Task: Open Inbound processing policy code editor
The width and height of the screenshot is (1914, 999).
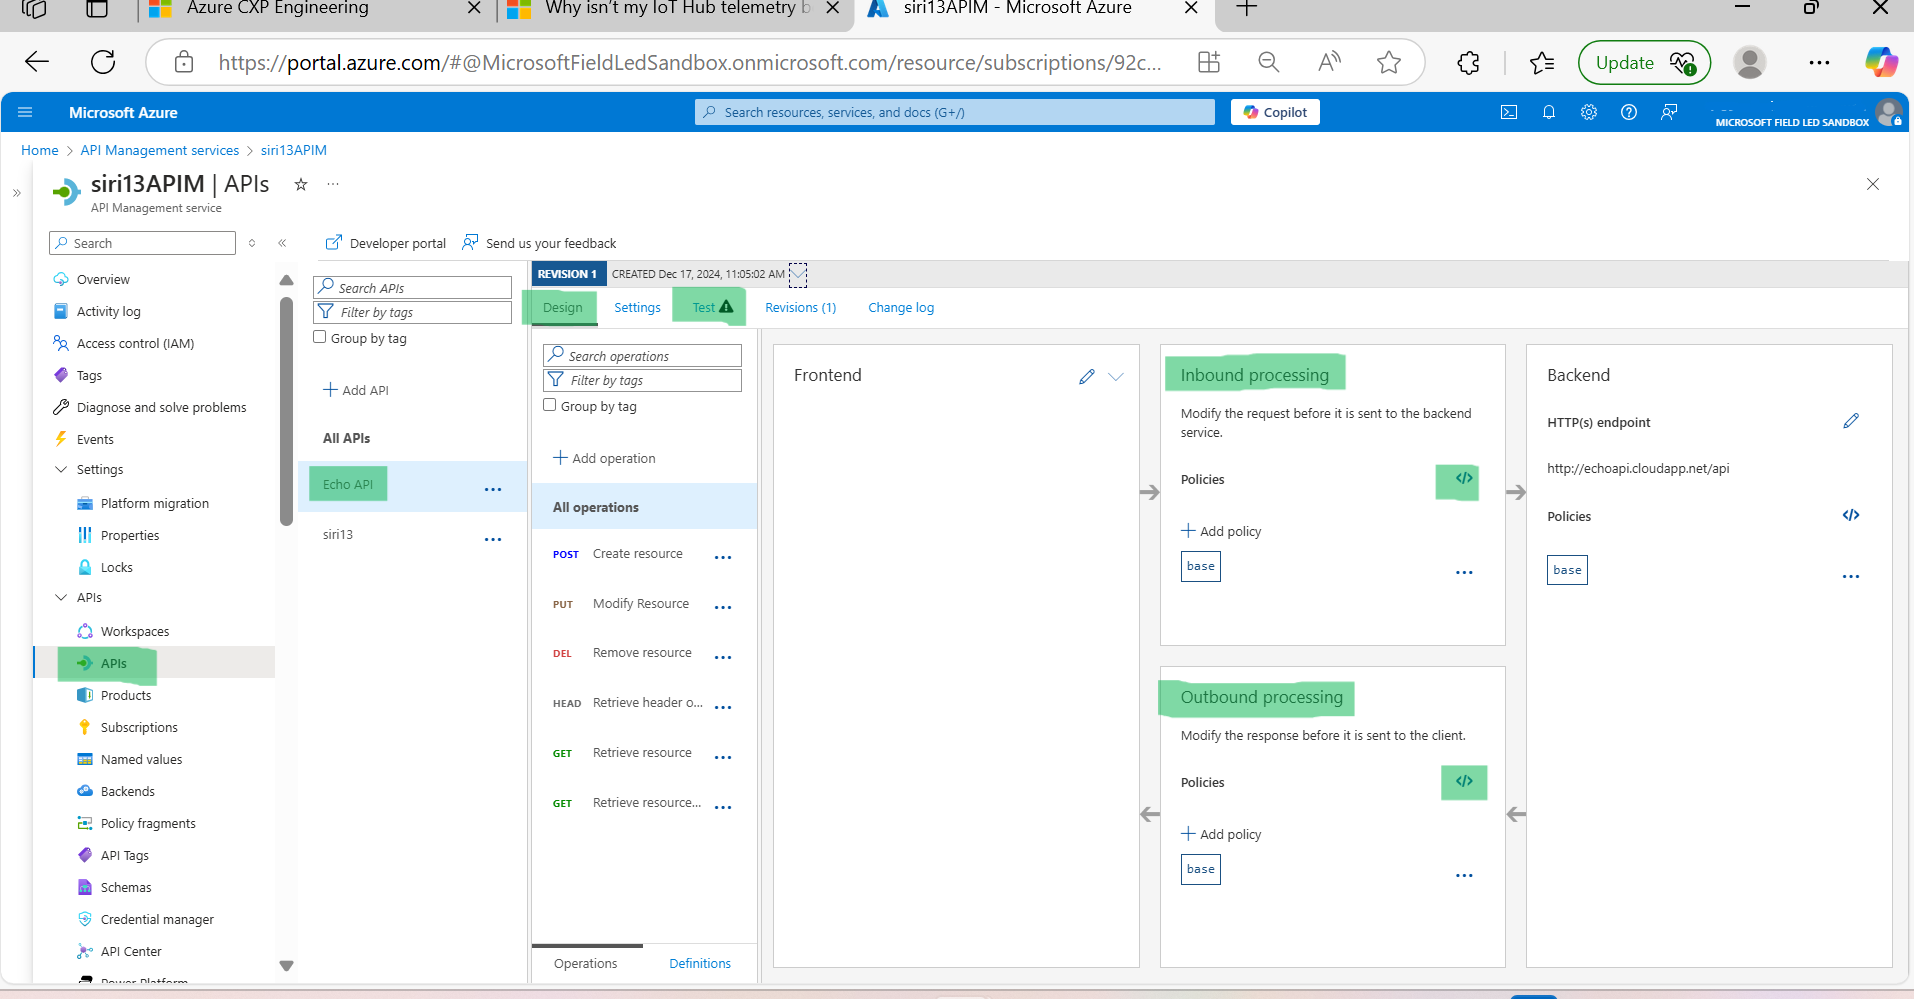Action: pyautogui.click(x=1464, y=479)
